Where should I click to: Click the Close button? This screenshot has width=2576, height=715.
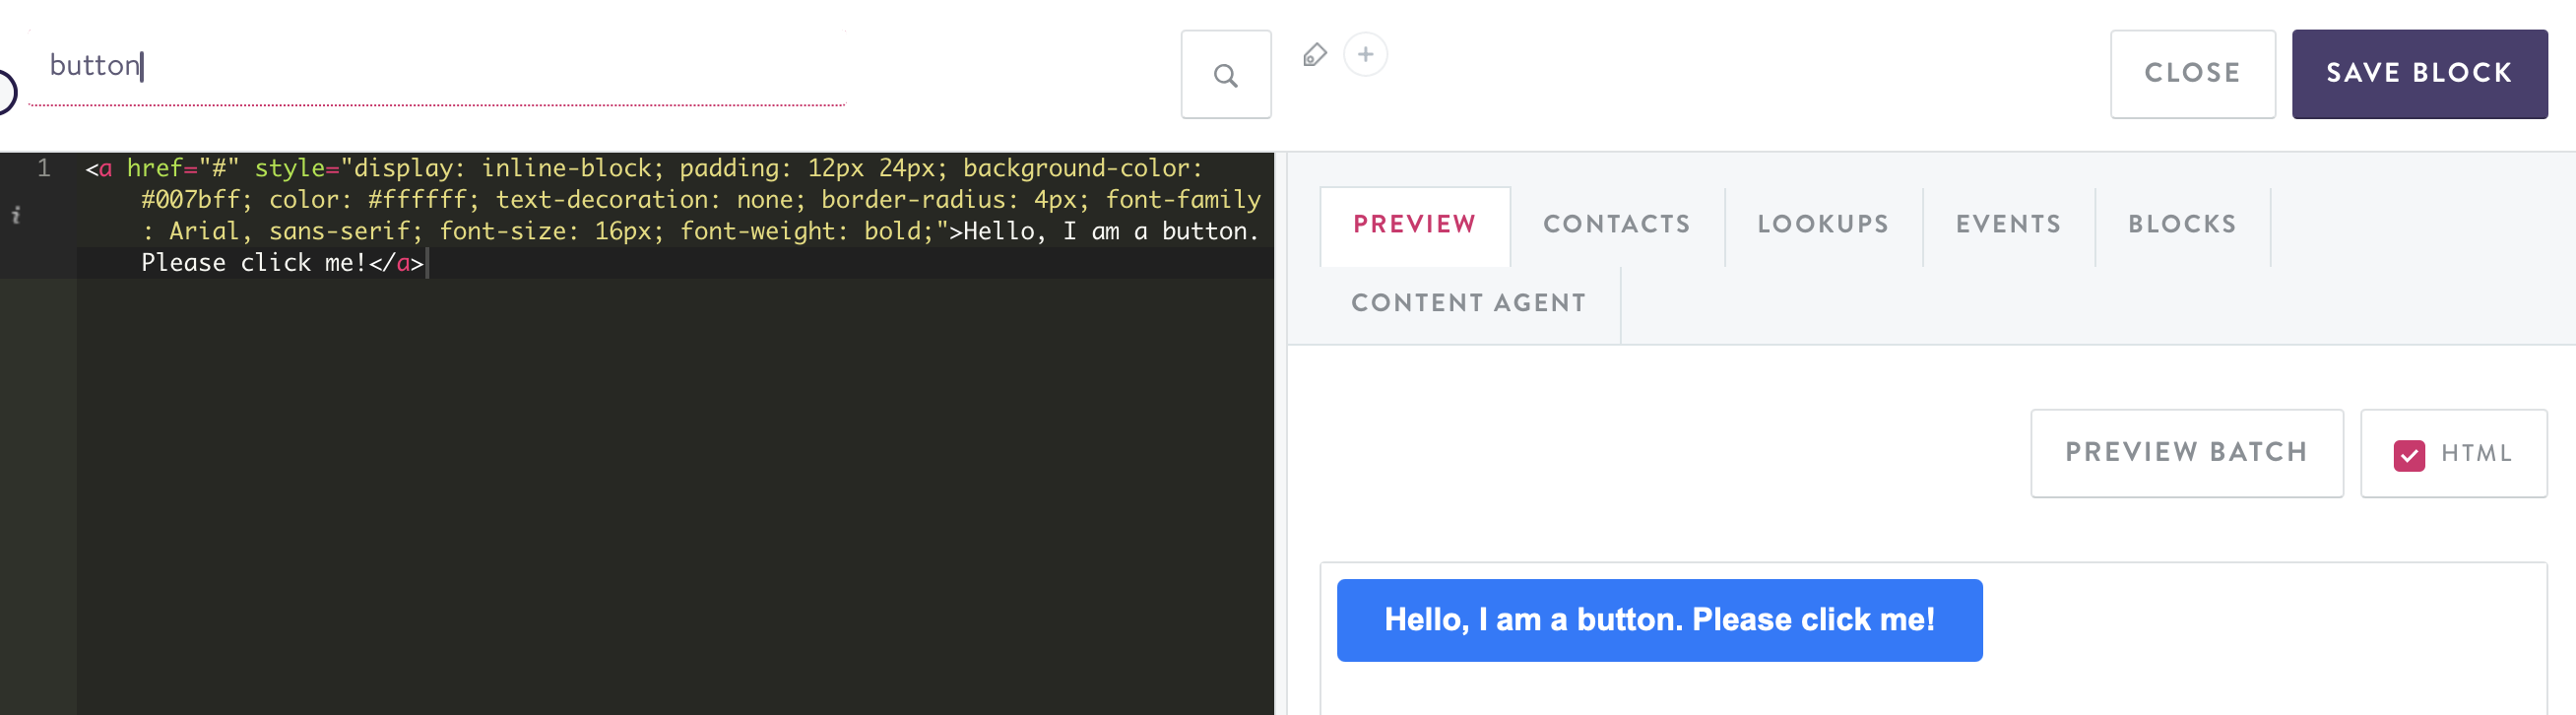[2192, 74]
